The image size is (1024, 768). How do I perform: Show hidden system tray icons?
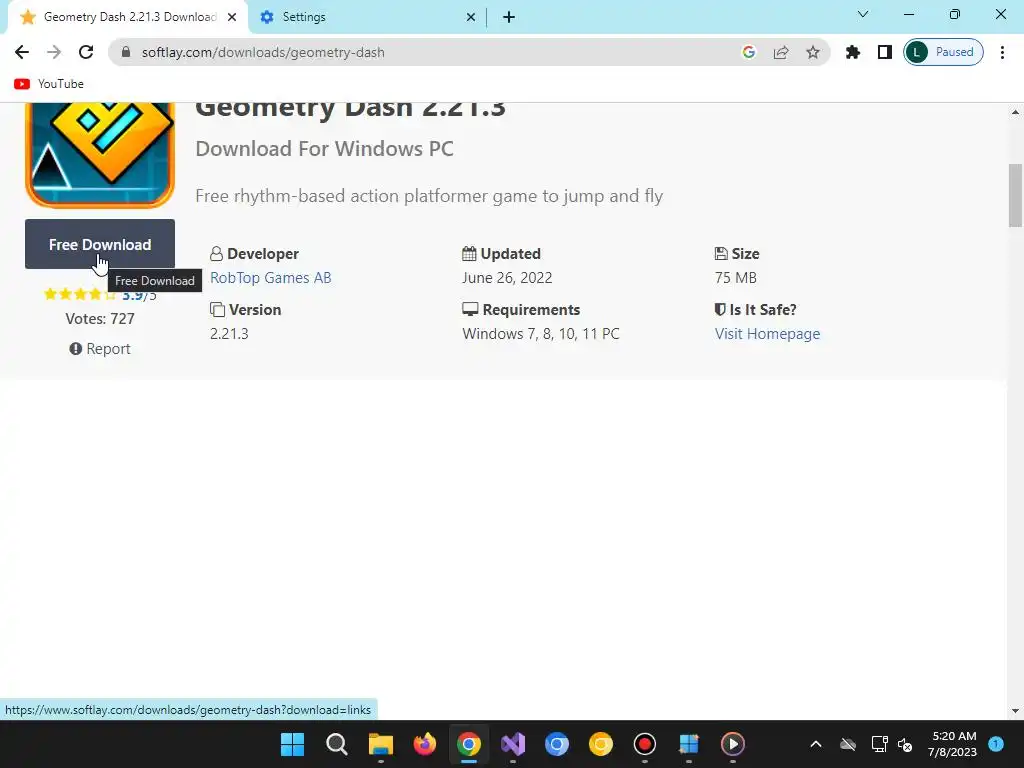[816, 744]
